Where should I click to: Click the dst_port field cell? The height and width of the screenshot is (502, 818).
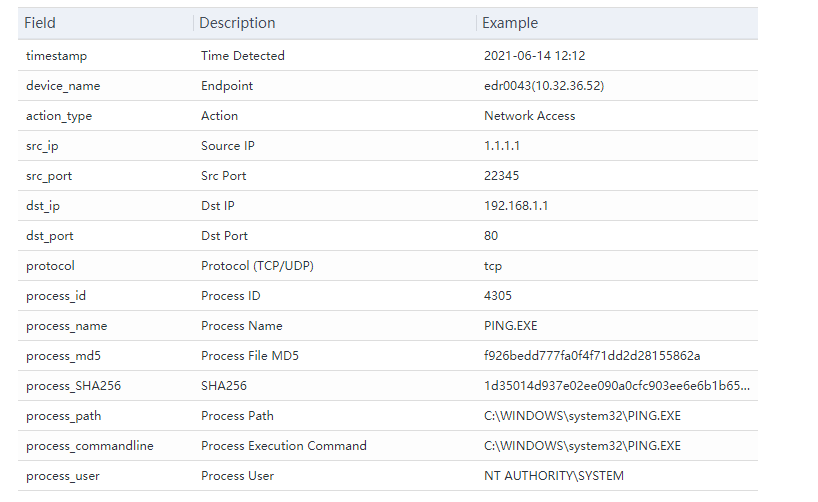pyautogui.click(x=49, y=236)
